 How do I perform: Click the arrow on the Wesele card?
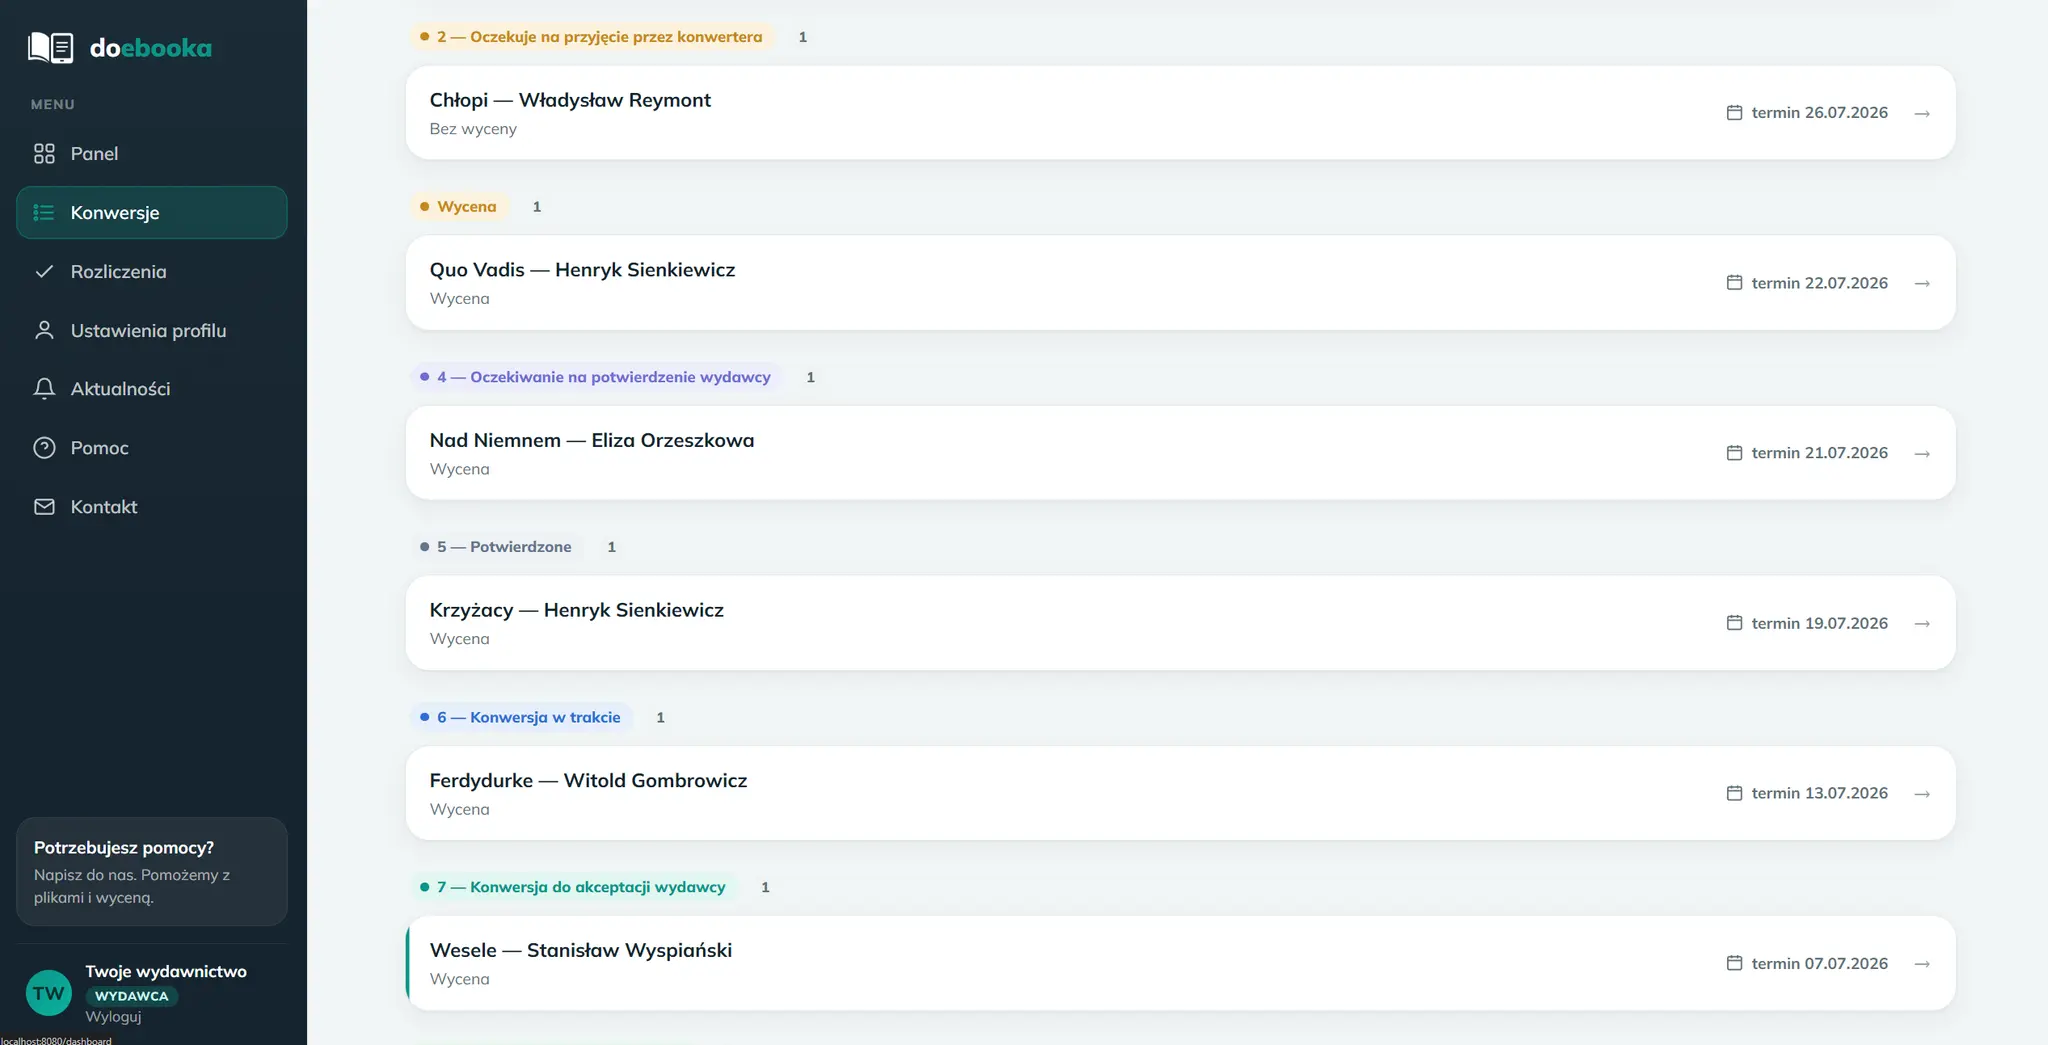click(x=1922, y=964)
